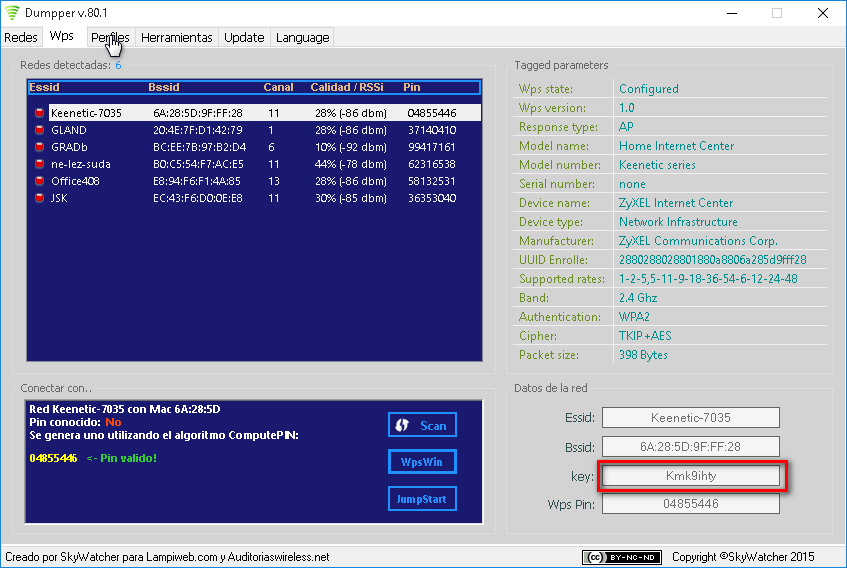Click the WpsWin button
This screenshot has width=847, height=568.
coord(422,461)
